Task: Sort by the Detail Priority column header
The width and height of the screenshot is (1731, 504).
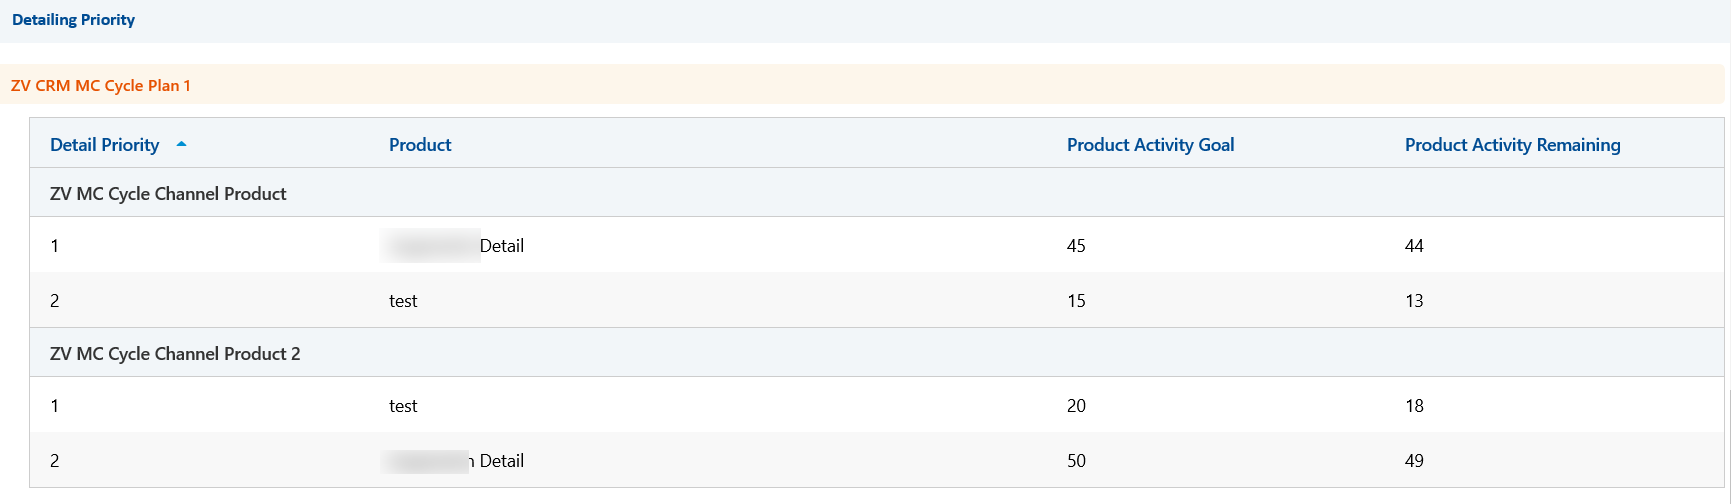Action: [105, 145]
